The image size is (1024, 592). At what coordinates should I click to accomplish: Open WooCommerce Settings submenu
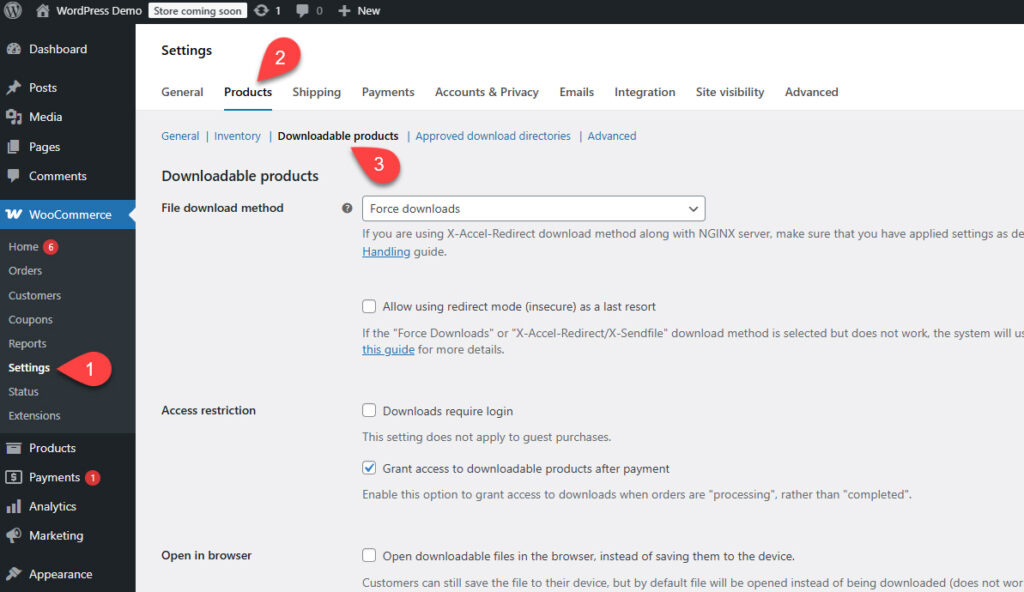point(29,368)
